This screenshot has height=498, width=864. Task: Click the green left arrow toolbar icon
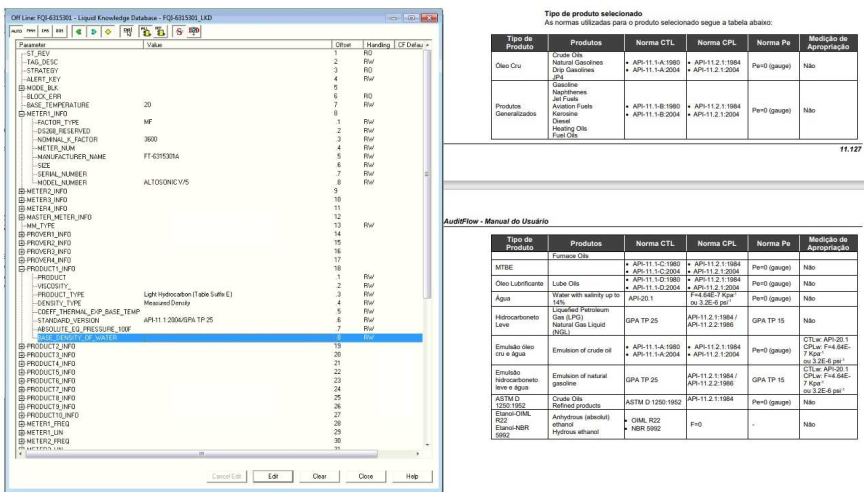tap(79, 32)
